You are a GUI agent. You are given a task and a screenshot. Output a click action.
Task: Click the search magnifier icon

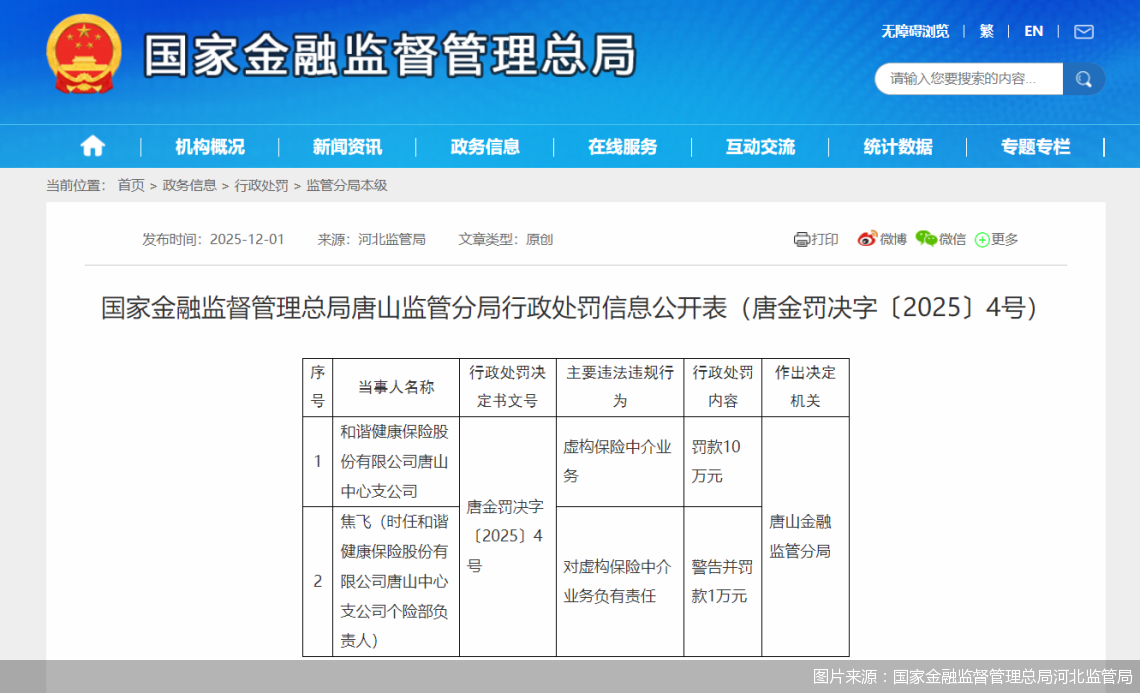1083,78
